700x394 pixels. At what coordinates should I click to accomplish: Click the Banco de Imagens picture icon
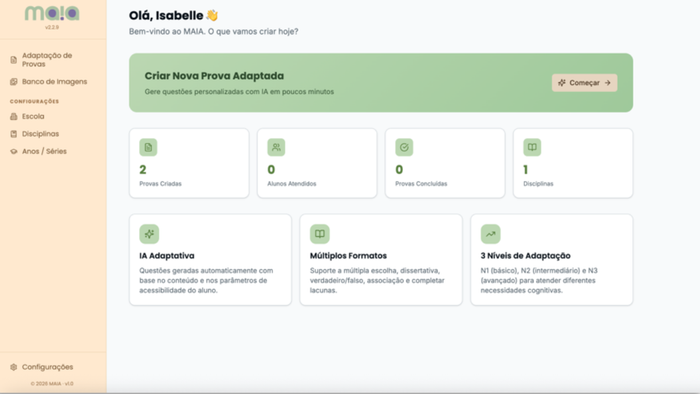pos(14,82)
